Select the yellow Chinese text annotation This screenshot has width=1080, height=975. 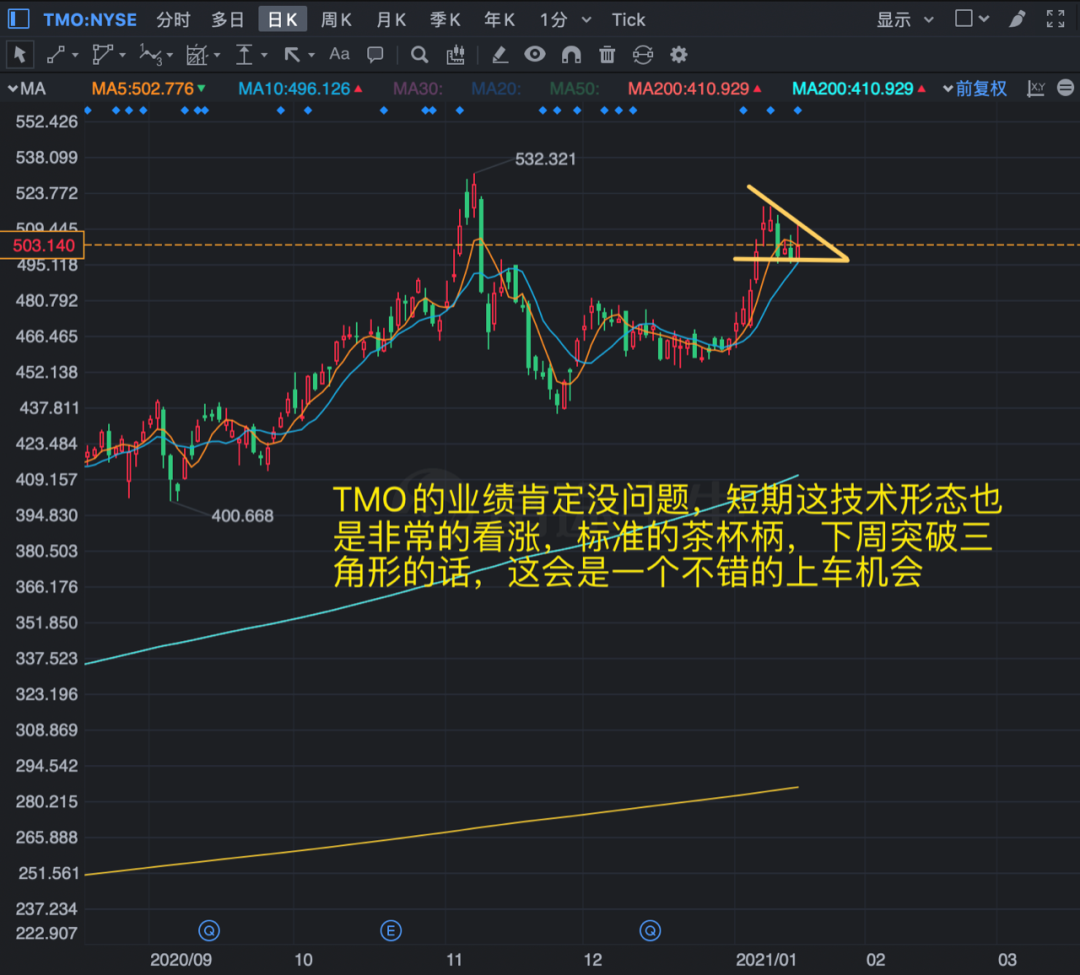667,536
